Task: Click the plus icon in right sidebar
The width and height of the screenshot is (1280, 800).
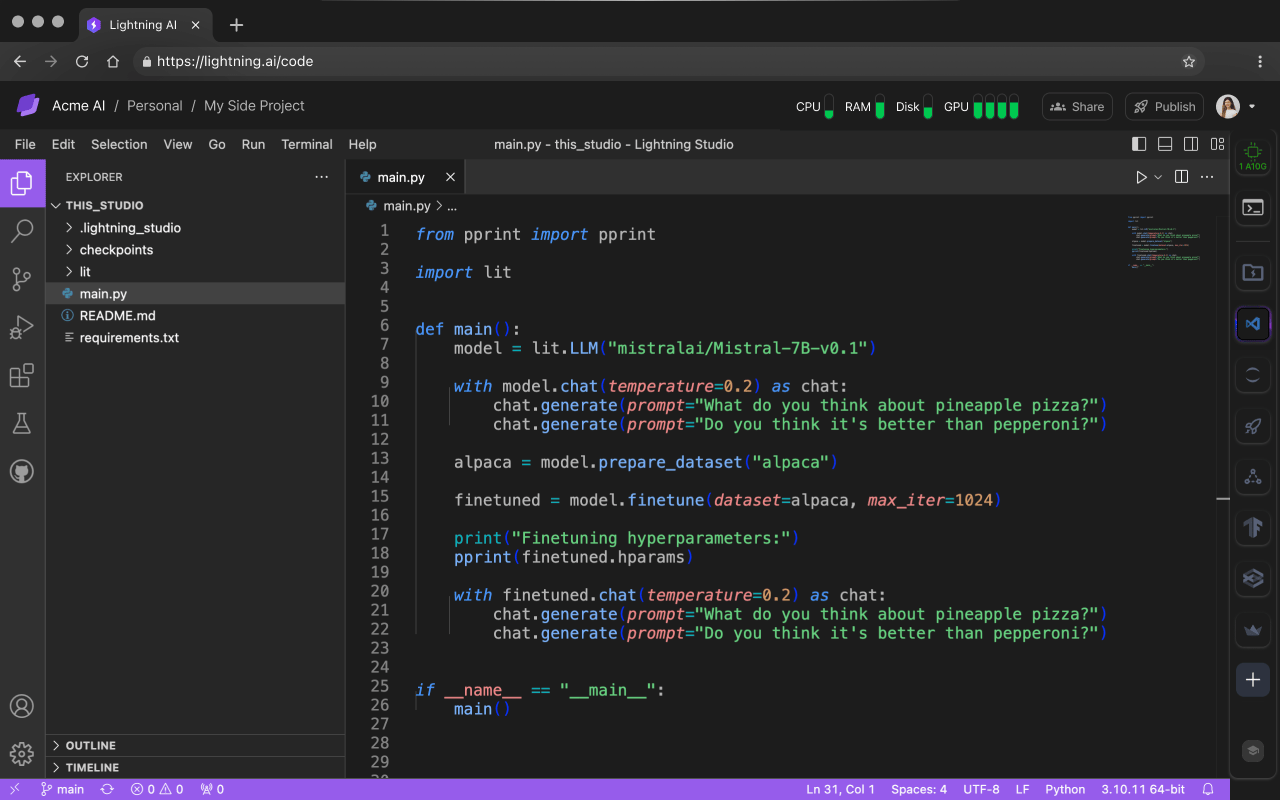Action: (1252, 680)
